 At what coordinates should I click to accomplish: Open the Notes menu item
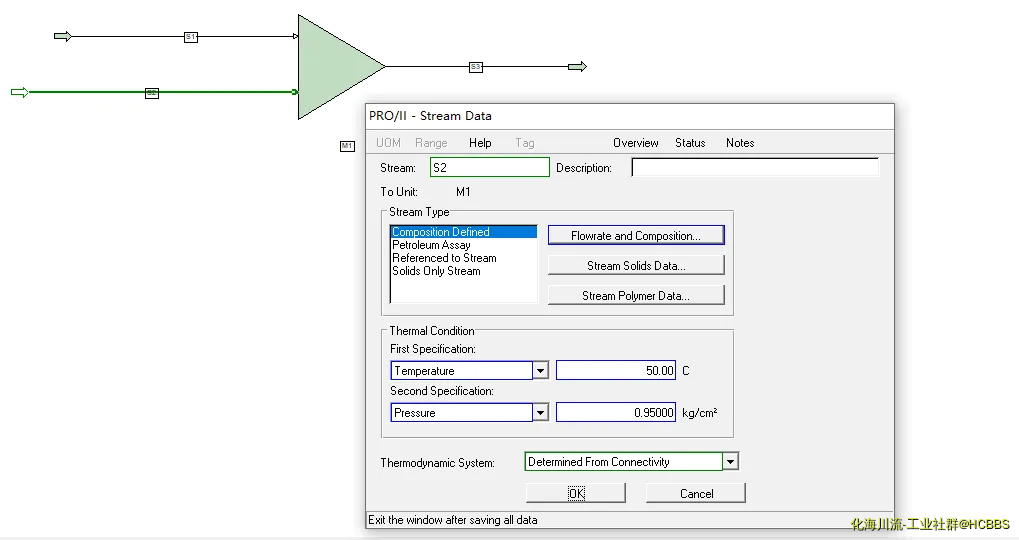coord(740,143)
